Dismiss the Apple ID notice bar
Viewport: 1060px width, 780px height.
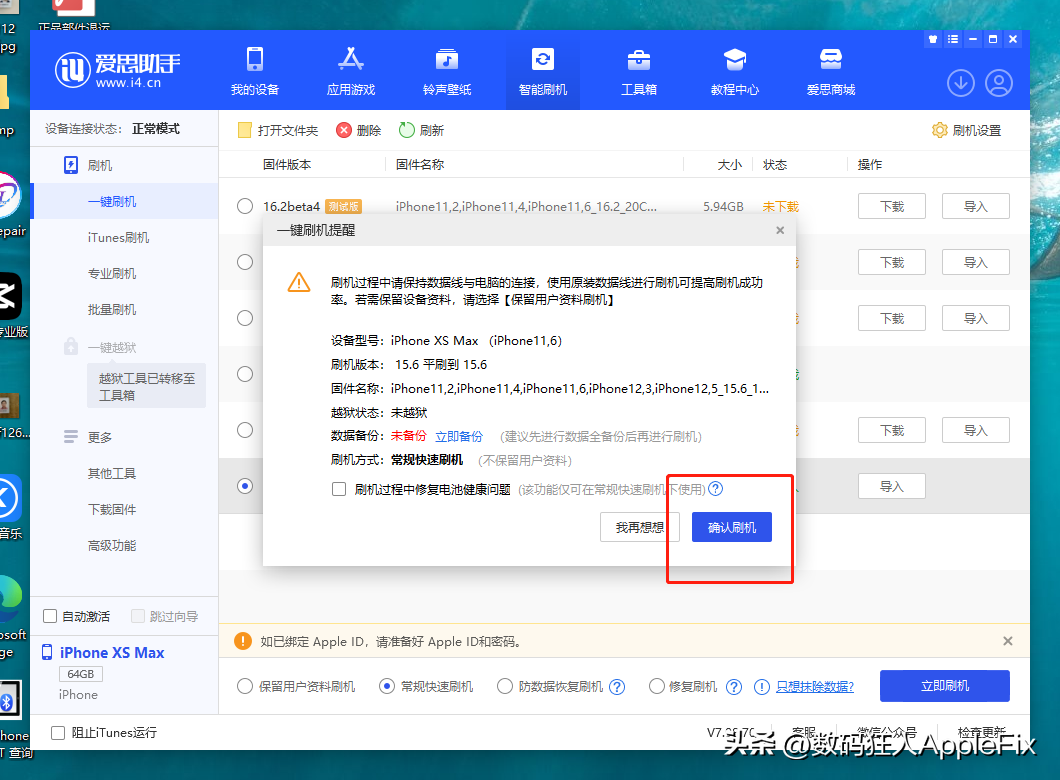[x=1007, y=641]
